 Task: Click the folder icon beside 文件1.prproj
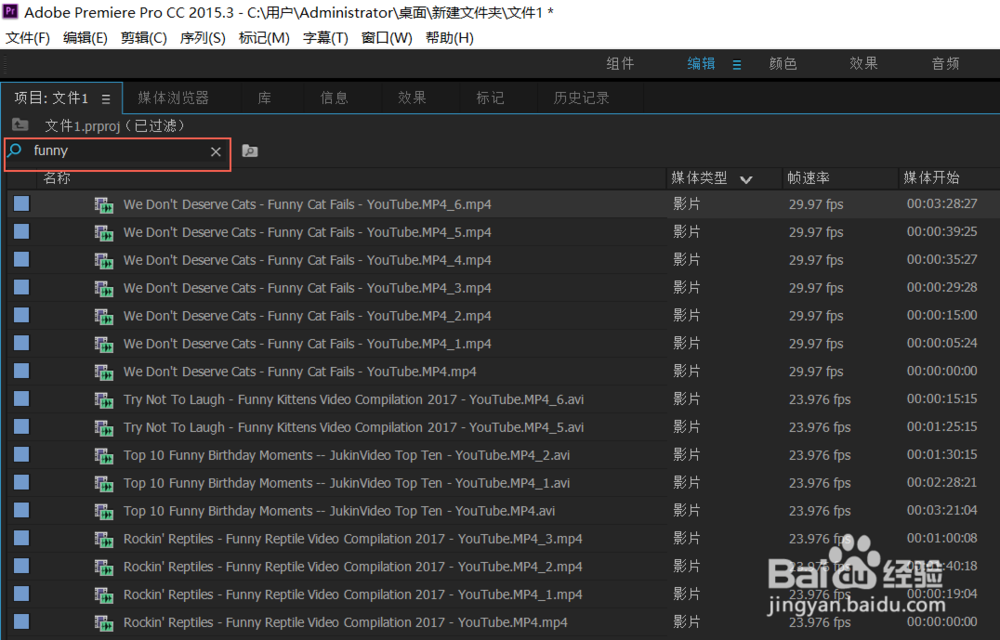pyautogui.click(x=20, y=126)
